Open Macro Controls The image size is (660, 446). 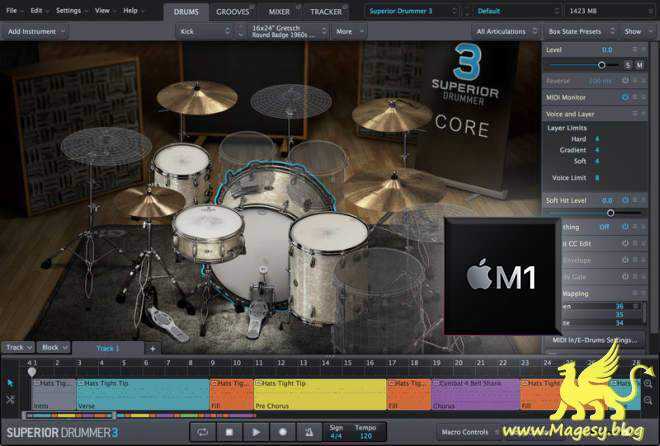tap(468, 432)
